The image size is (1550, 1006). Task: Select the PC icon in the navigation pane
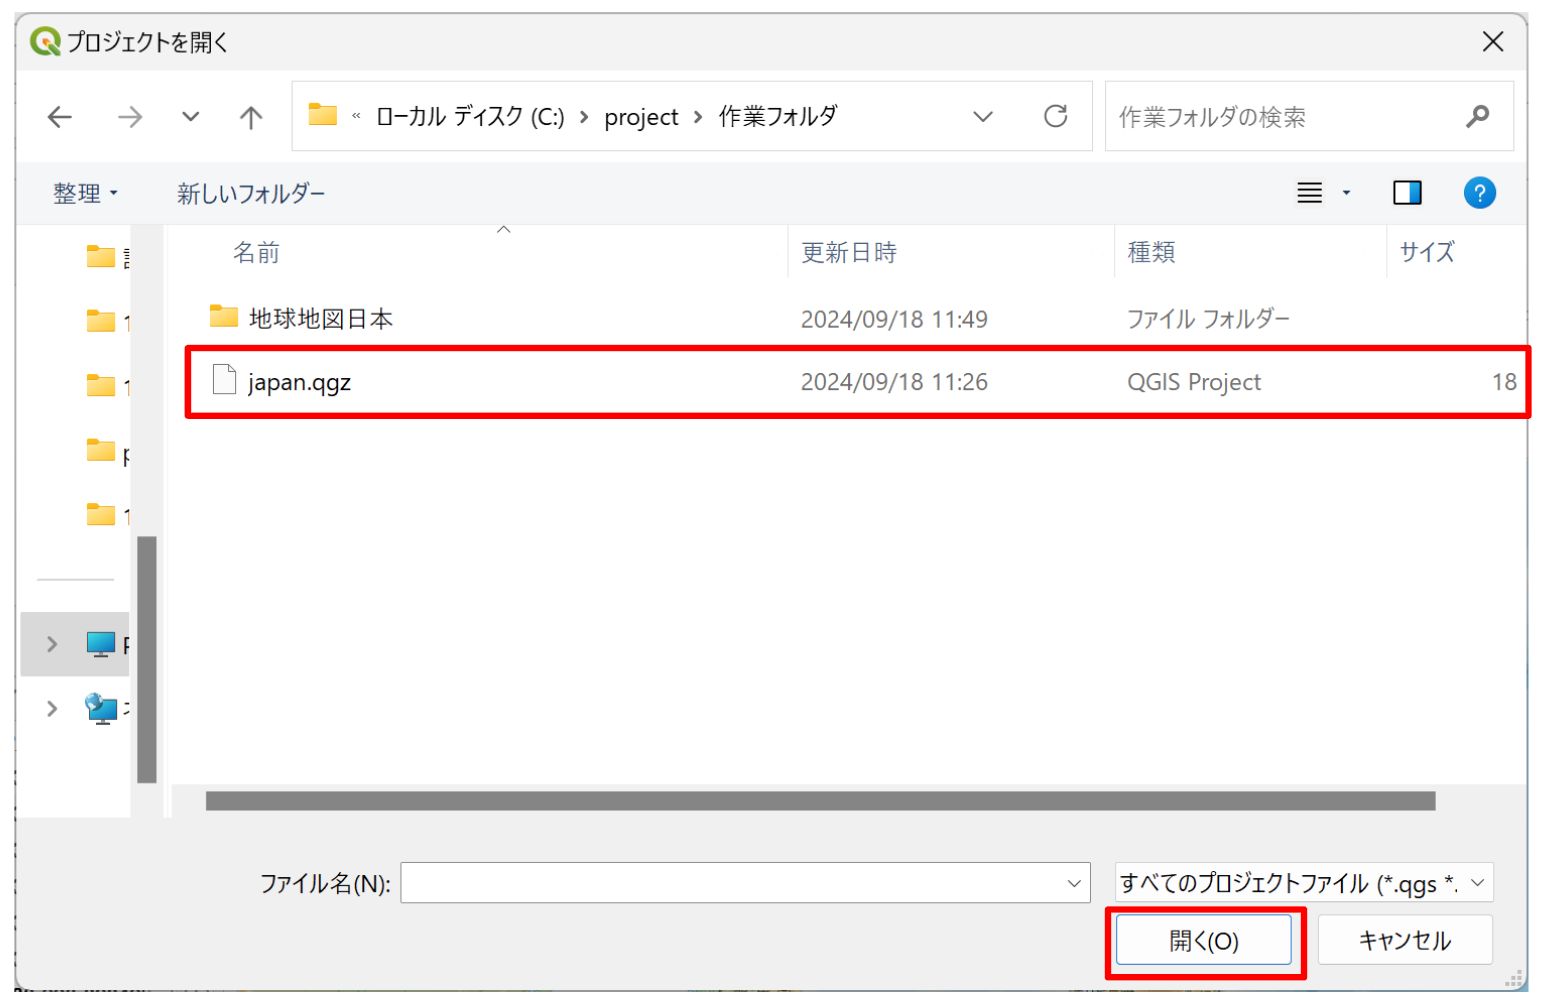coord(101,644)
